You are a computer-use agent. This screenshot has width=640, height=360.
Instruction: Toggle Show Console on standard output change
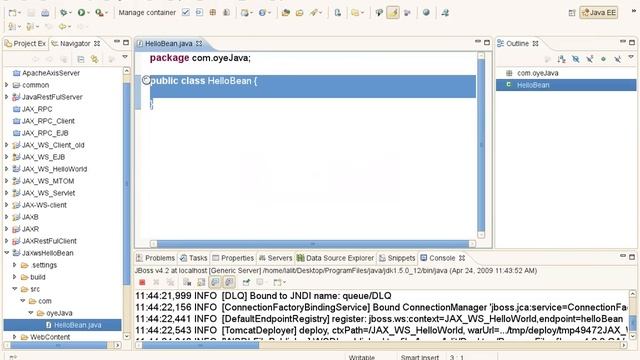215,282
